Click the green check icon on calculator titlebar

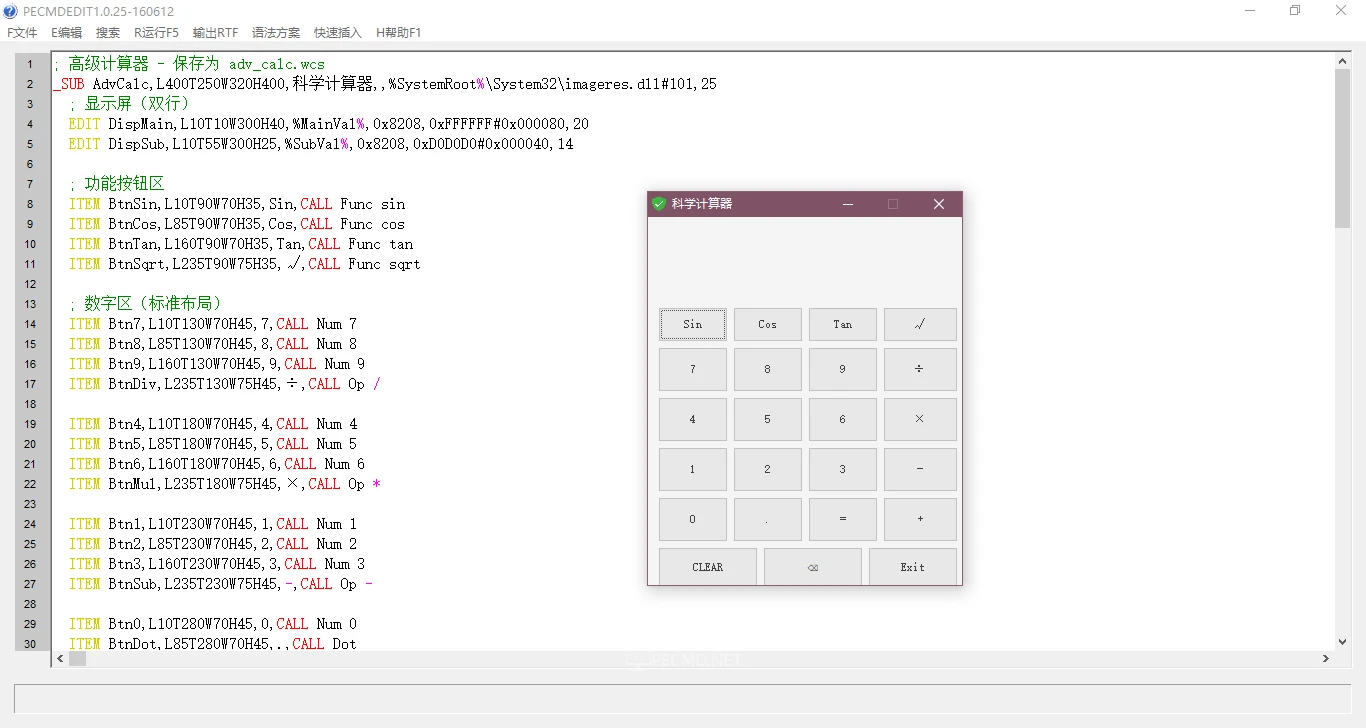pos(659,203)
